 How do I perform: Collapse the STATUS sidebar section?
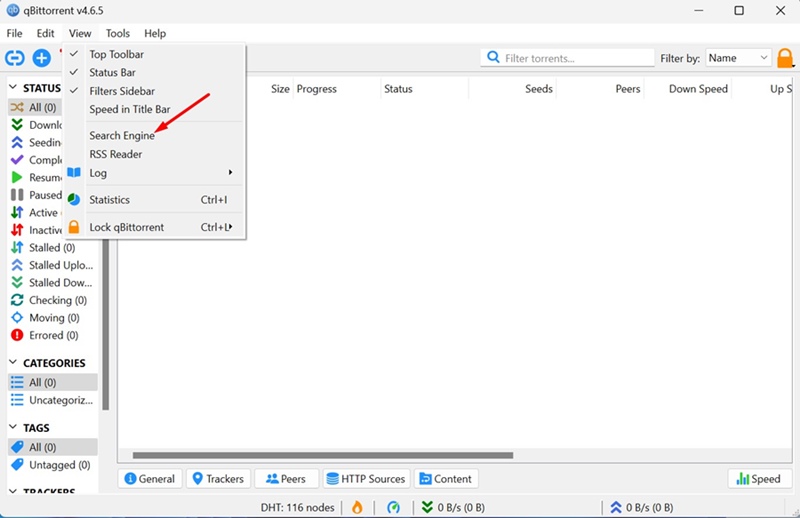14,88
